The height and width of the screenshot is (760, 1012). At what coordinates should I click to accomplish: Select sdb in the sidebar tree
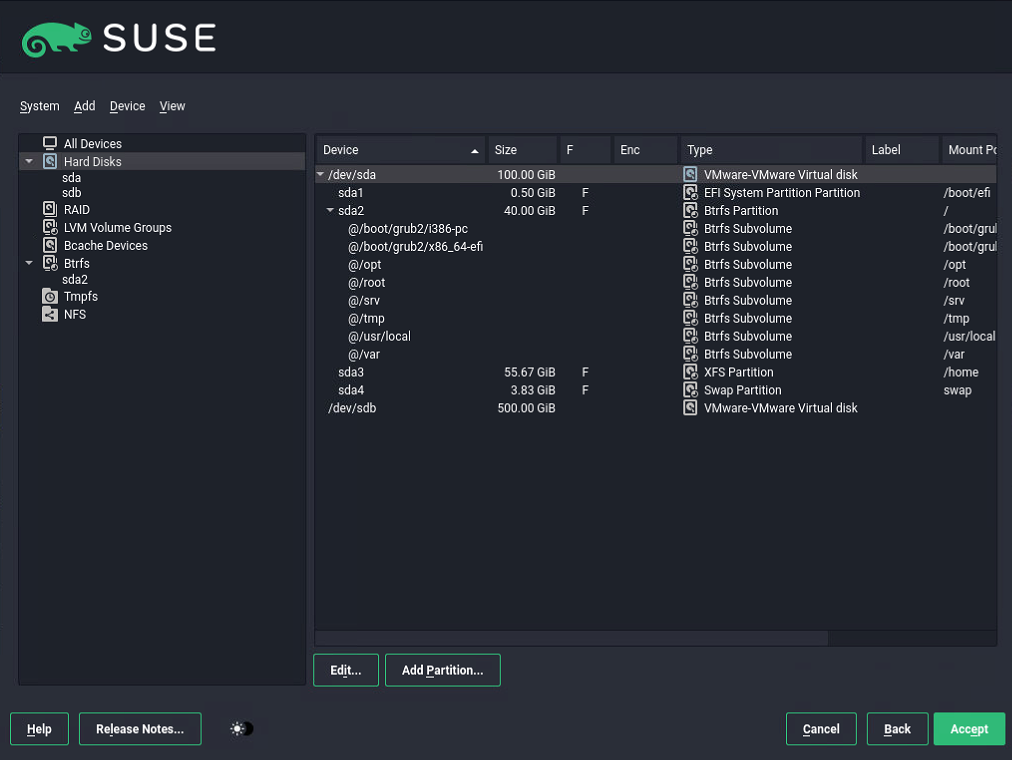72,192
